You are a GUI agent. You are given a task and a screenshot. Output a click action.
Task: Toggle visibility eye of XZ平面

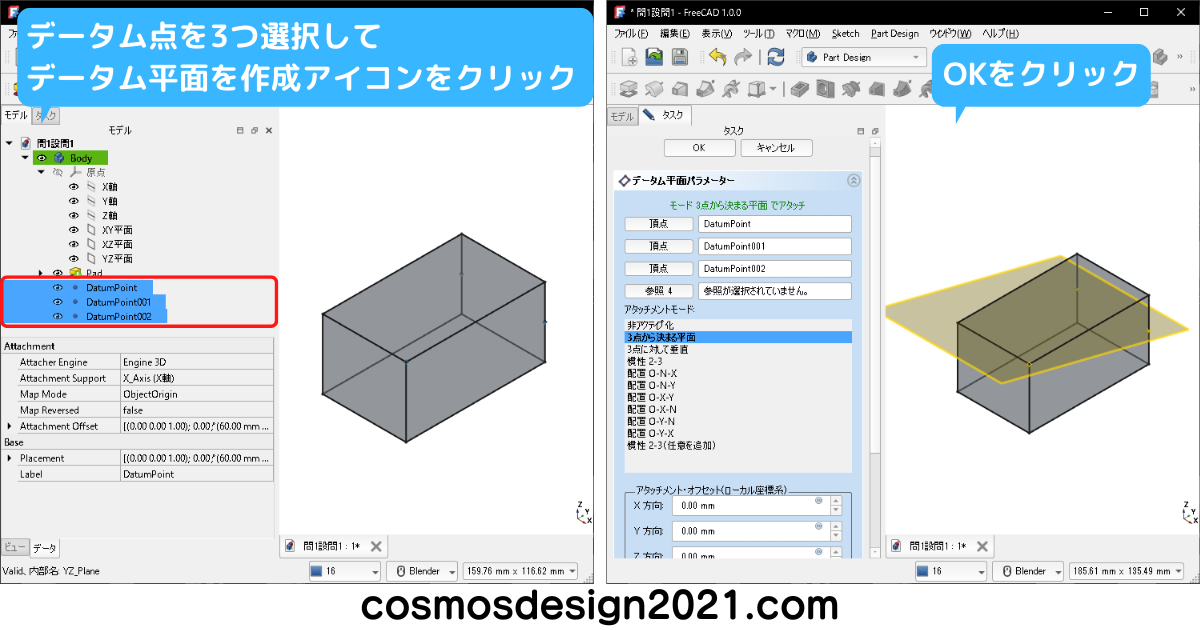(74, 244)
